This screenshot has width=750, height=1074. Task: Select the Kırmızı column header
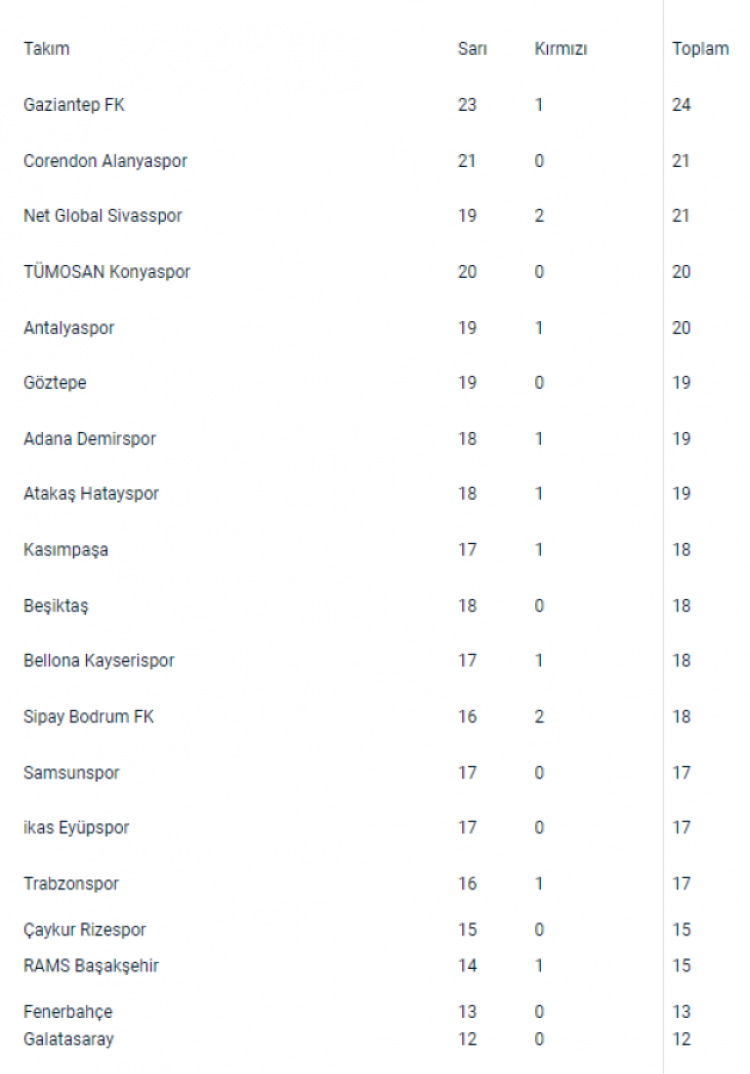click(560, 49)
